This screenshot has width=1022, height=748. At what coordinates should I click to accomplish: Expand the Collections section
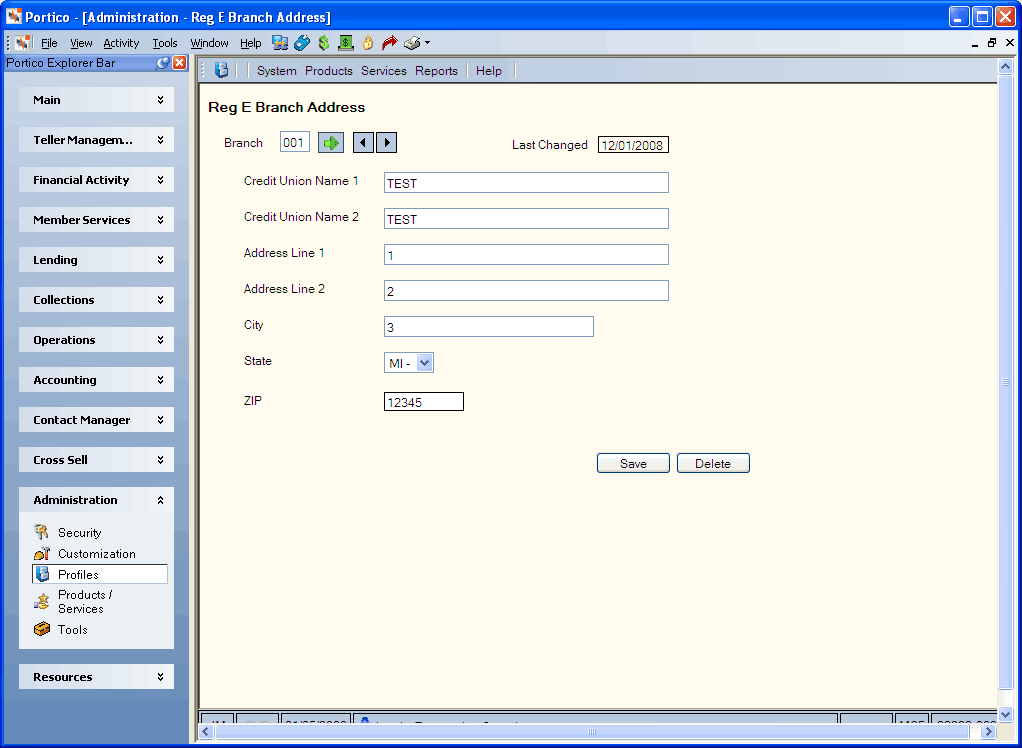click(96, 300)
